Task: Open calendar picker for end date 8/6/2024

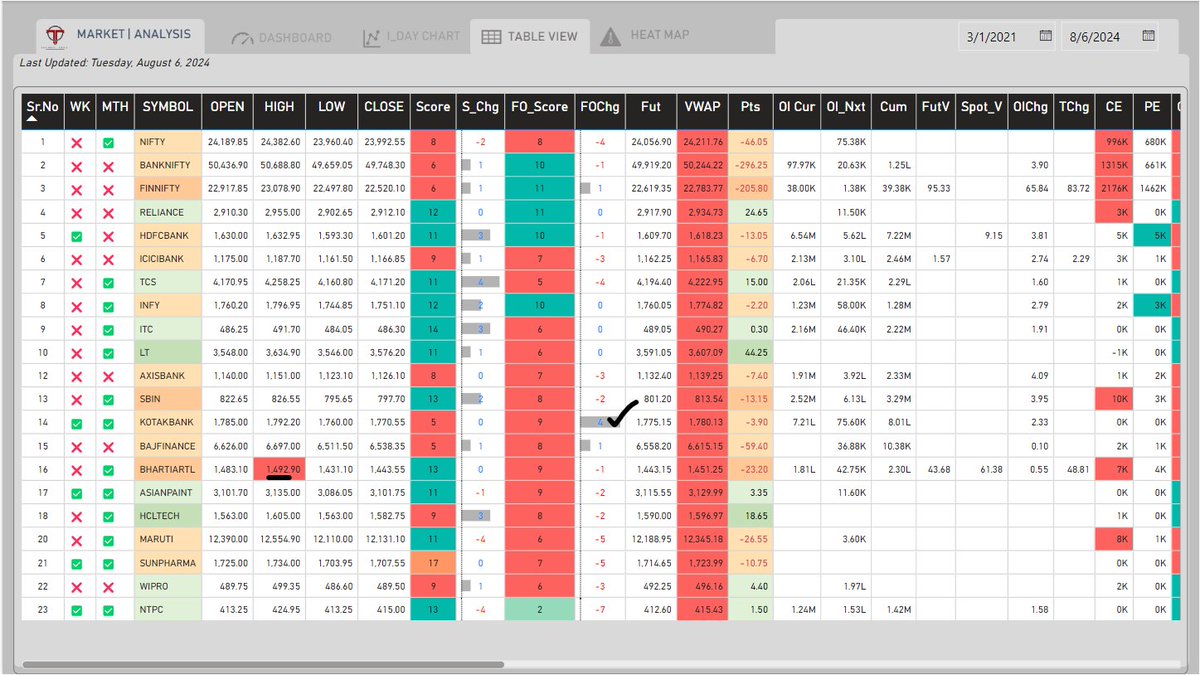Action: pyautogui.click(x=1149, y=36)
